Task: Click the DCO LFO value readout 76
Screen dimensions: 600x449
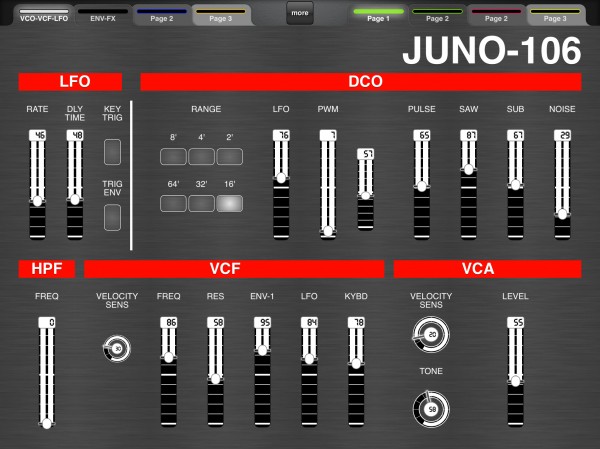Action: click(281, 135)
